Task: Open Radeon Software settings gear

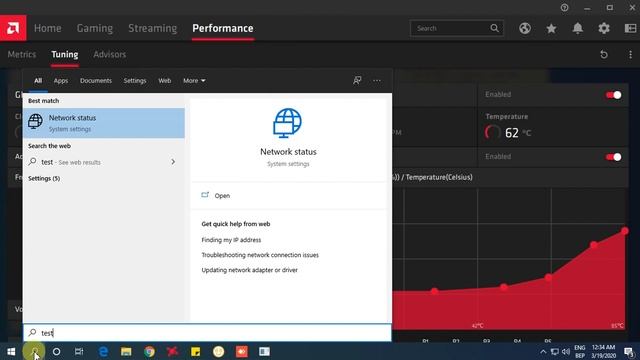Action: coord(604,28)
